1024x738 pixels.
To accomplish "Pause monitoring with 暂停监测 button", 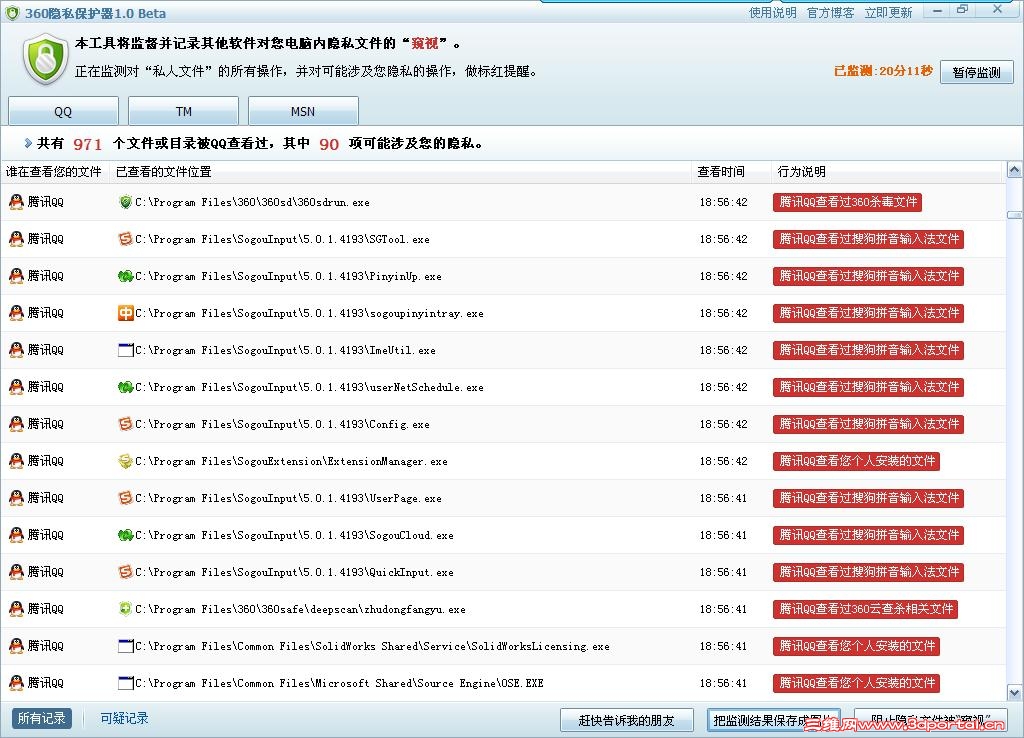I will coord(976,72).
